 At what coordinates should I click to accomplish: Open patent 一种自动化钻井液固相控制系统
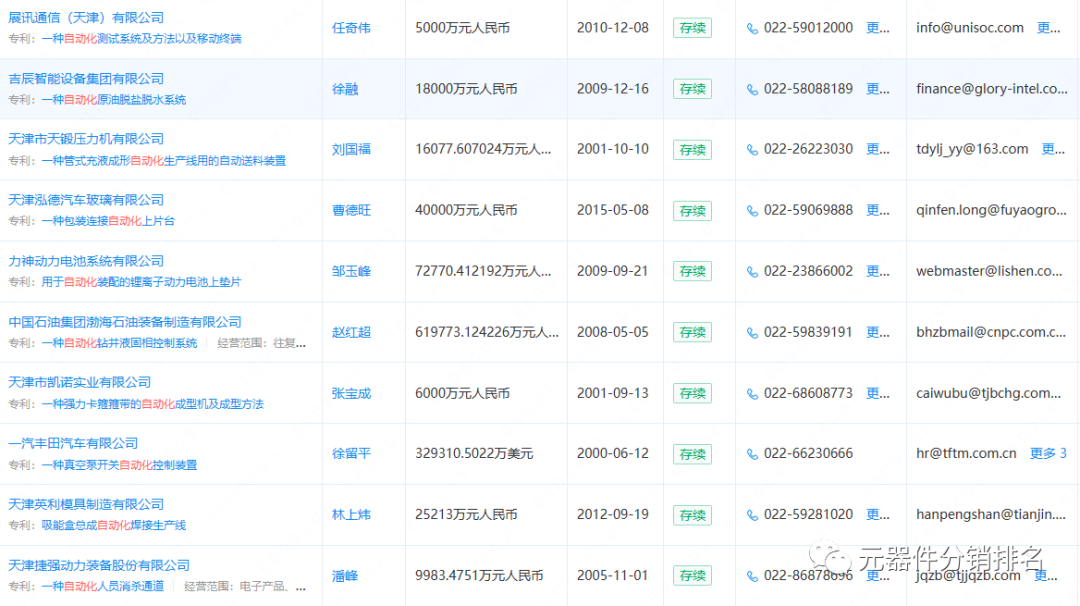(119, 343)
